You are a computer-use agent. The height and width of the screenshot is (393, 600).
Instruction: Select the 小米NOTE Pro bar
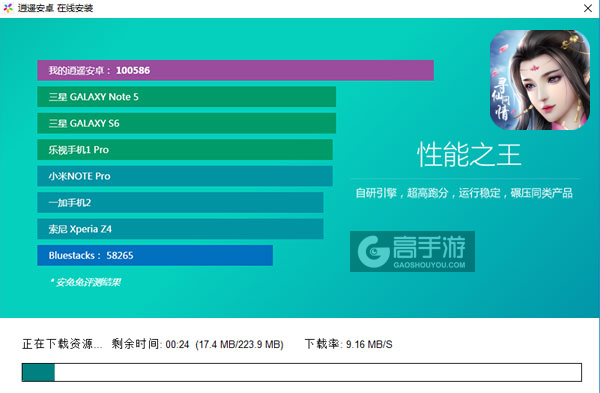185,176
